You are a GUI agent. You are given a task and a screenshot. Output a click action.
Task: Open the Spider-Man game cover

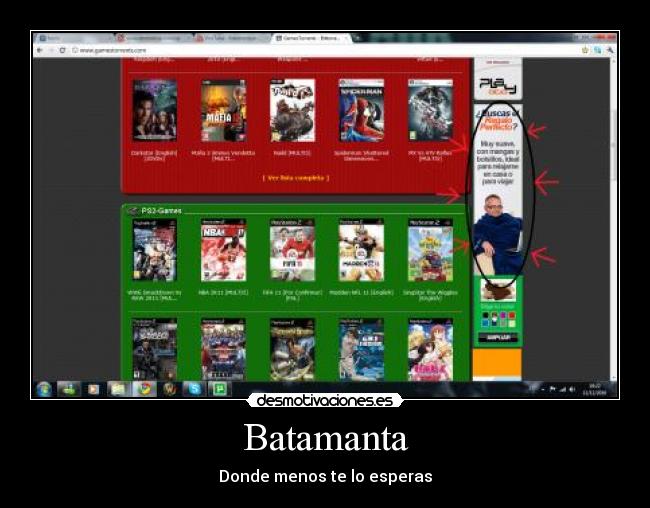(x=361, y=111)
